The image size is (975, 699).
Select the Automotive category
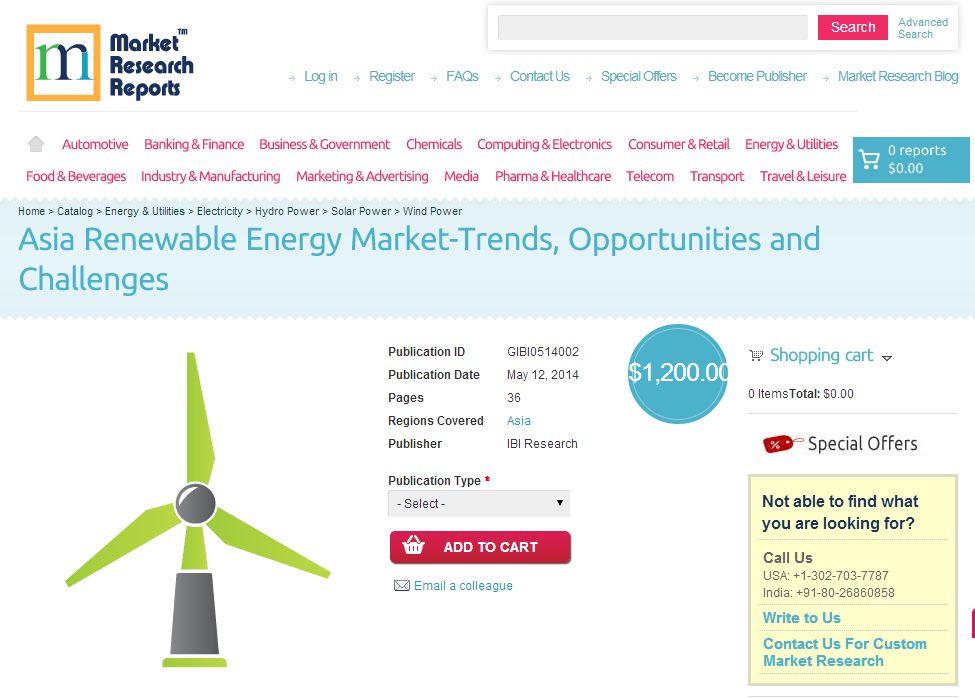pos(95,144)
